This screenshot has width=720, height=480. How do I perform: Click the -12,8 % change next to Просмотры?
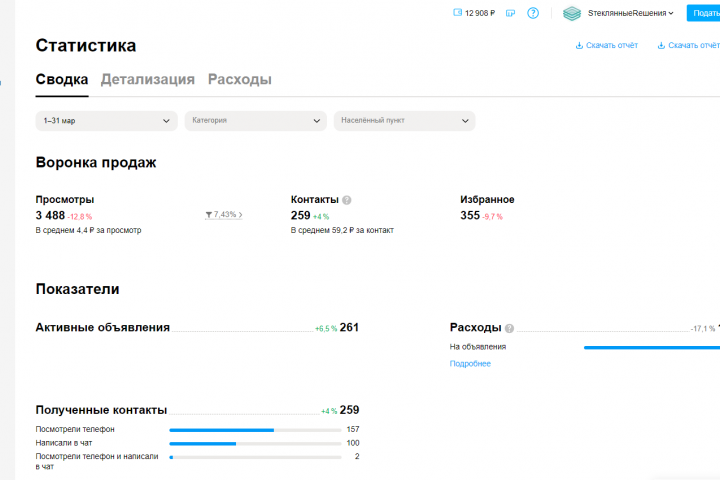pos(80,216)
